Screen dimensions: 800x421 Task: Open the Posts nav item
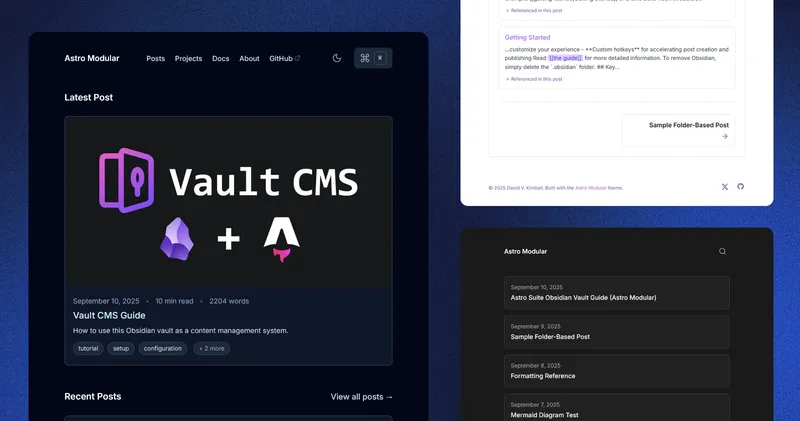click(155, 59)
